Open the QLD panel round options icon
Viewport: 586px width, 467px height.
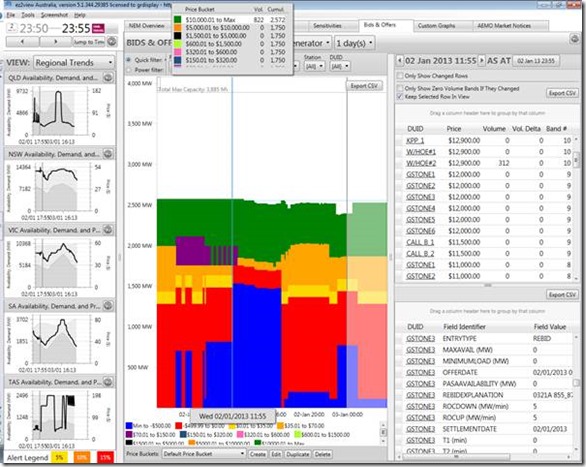(x=108, y=78)
